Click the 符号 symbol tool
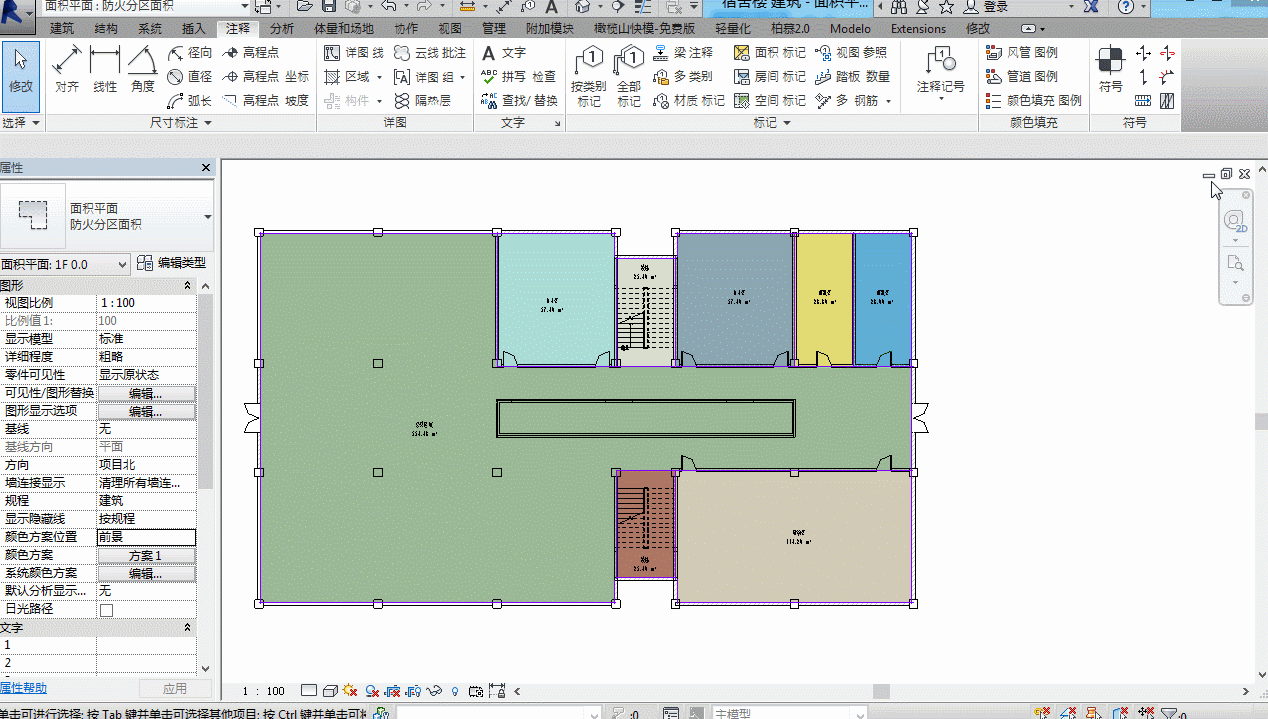 pyautogui.click(x=1111, y=70)
